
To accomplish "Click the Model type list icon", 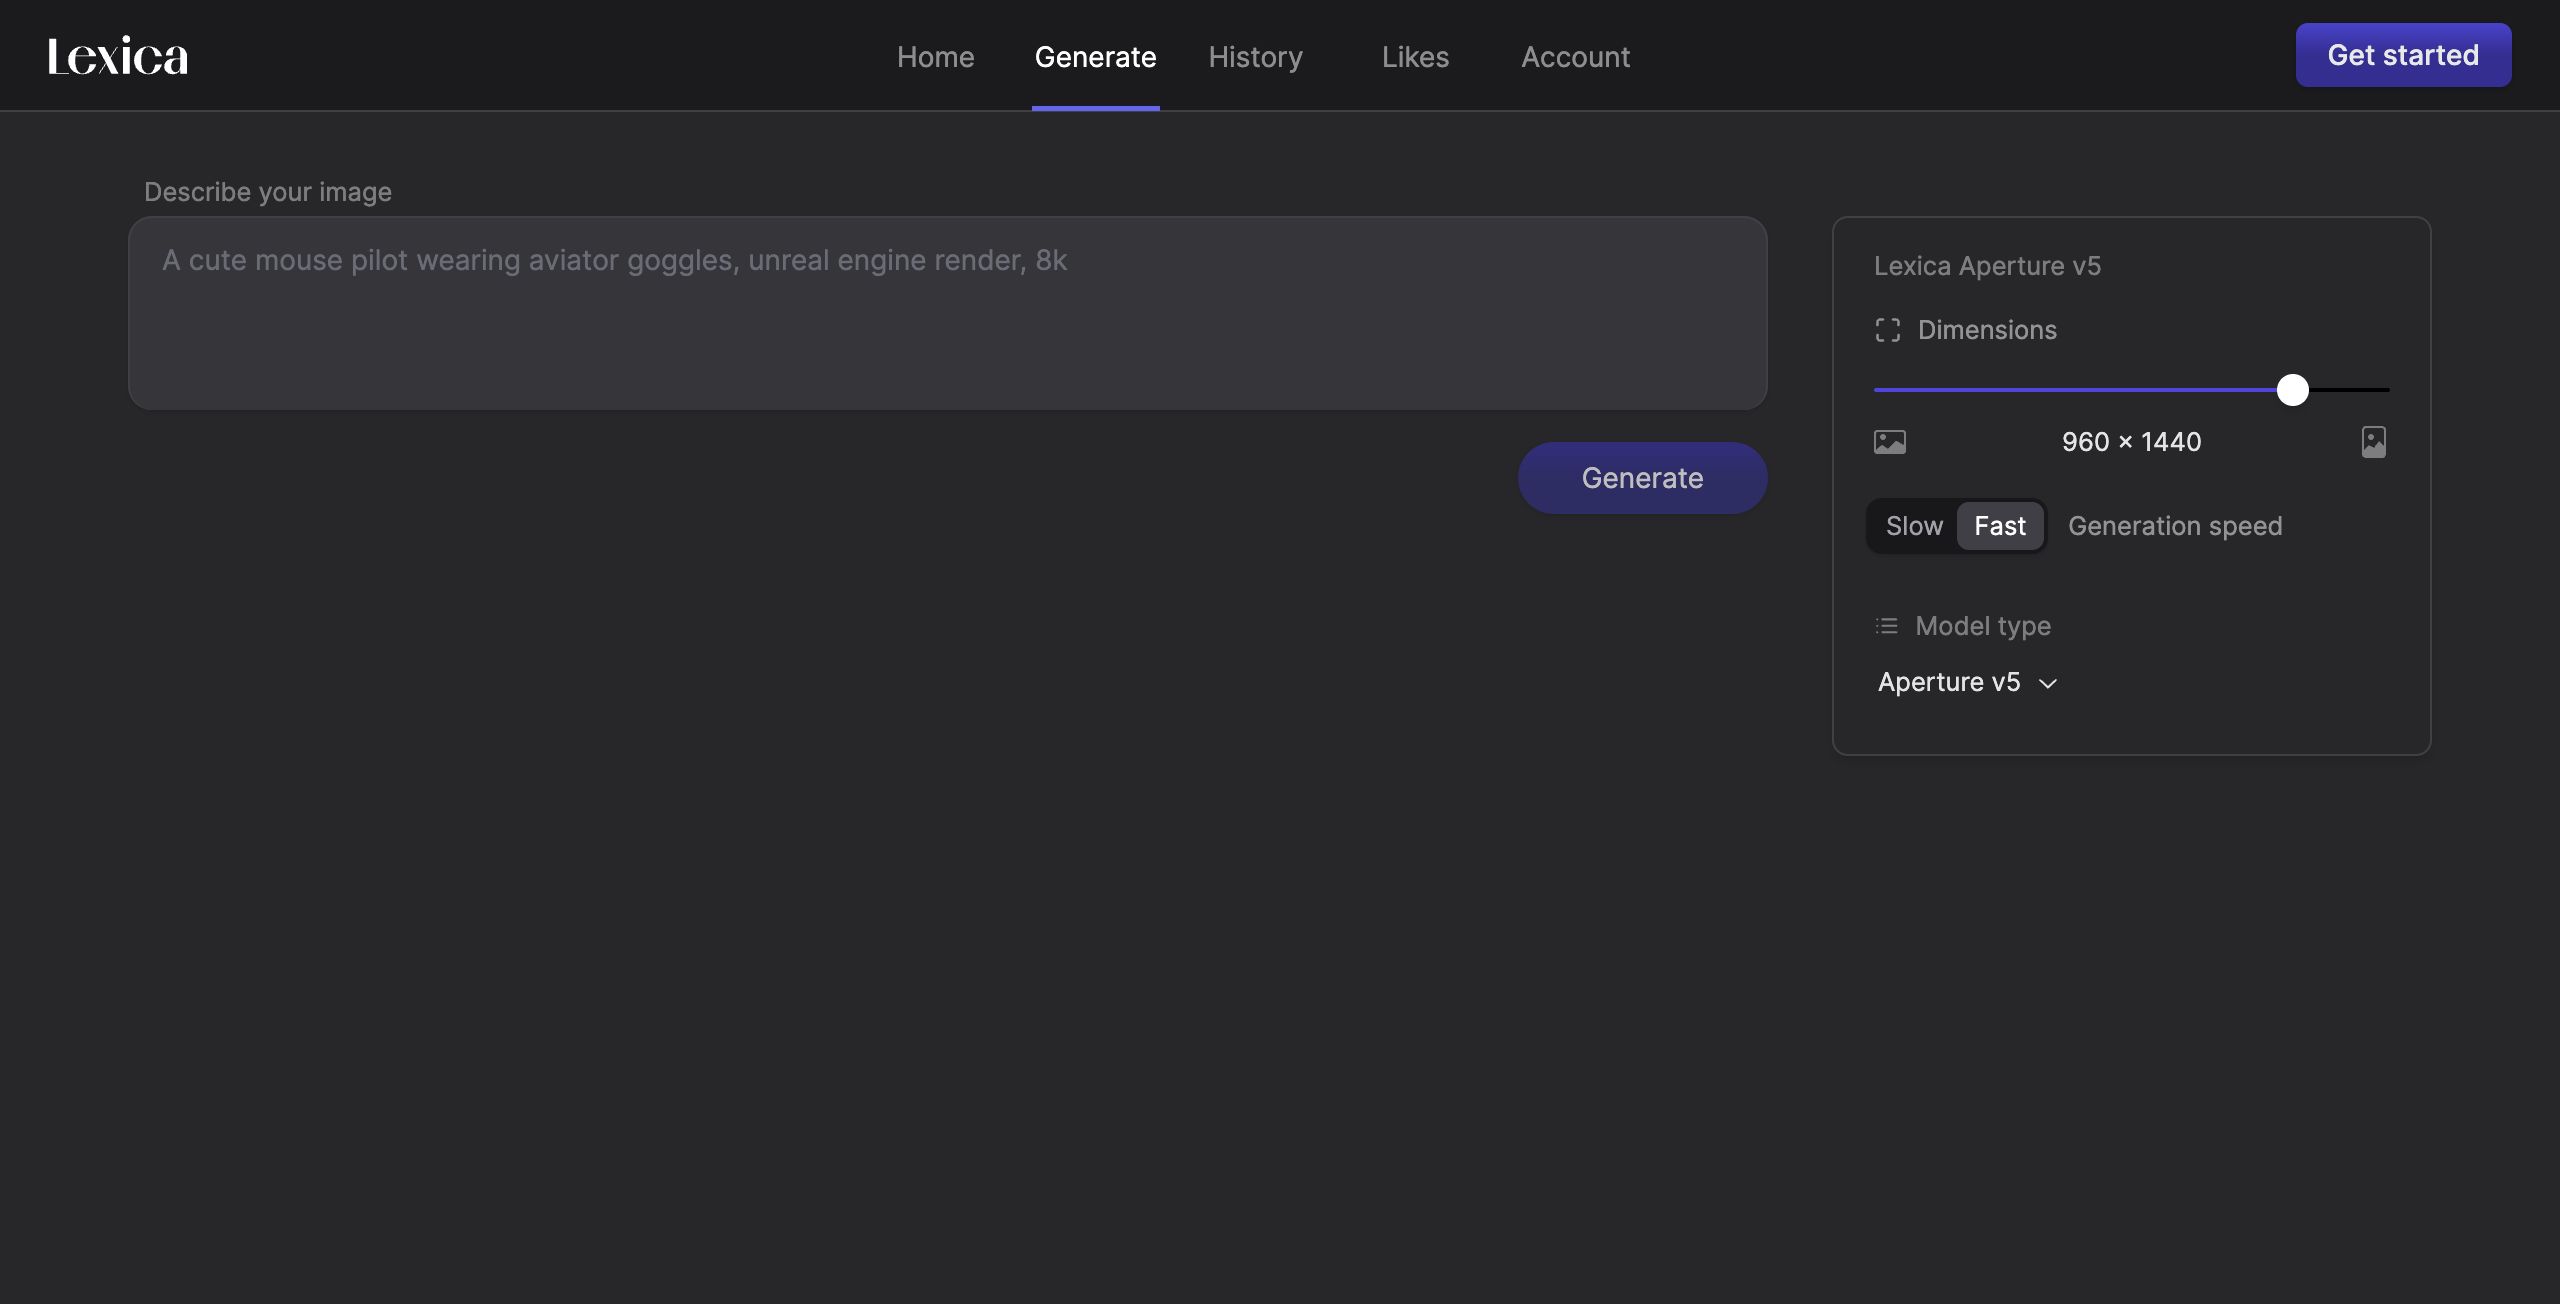I will (1886, 626).
